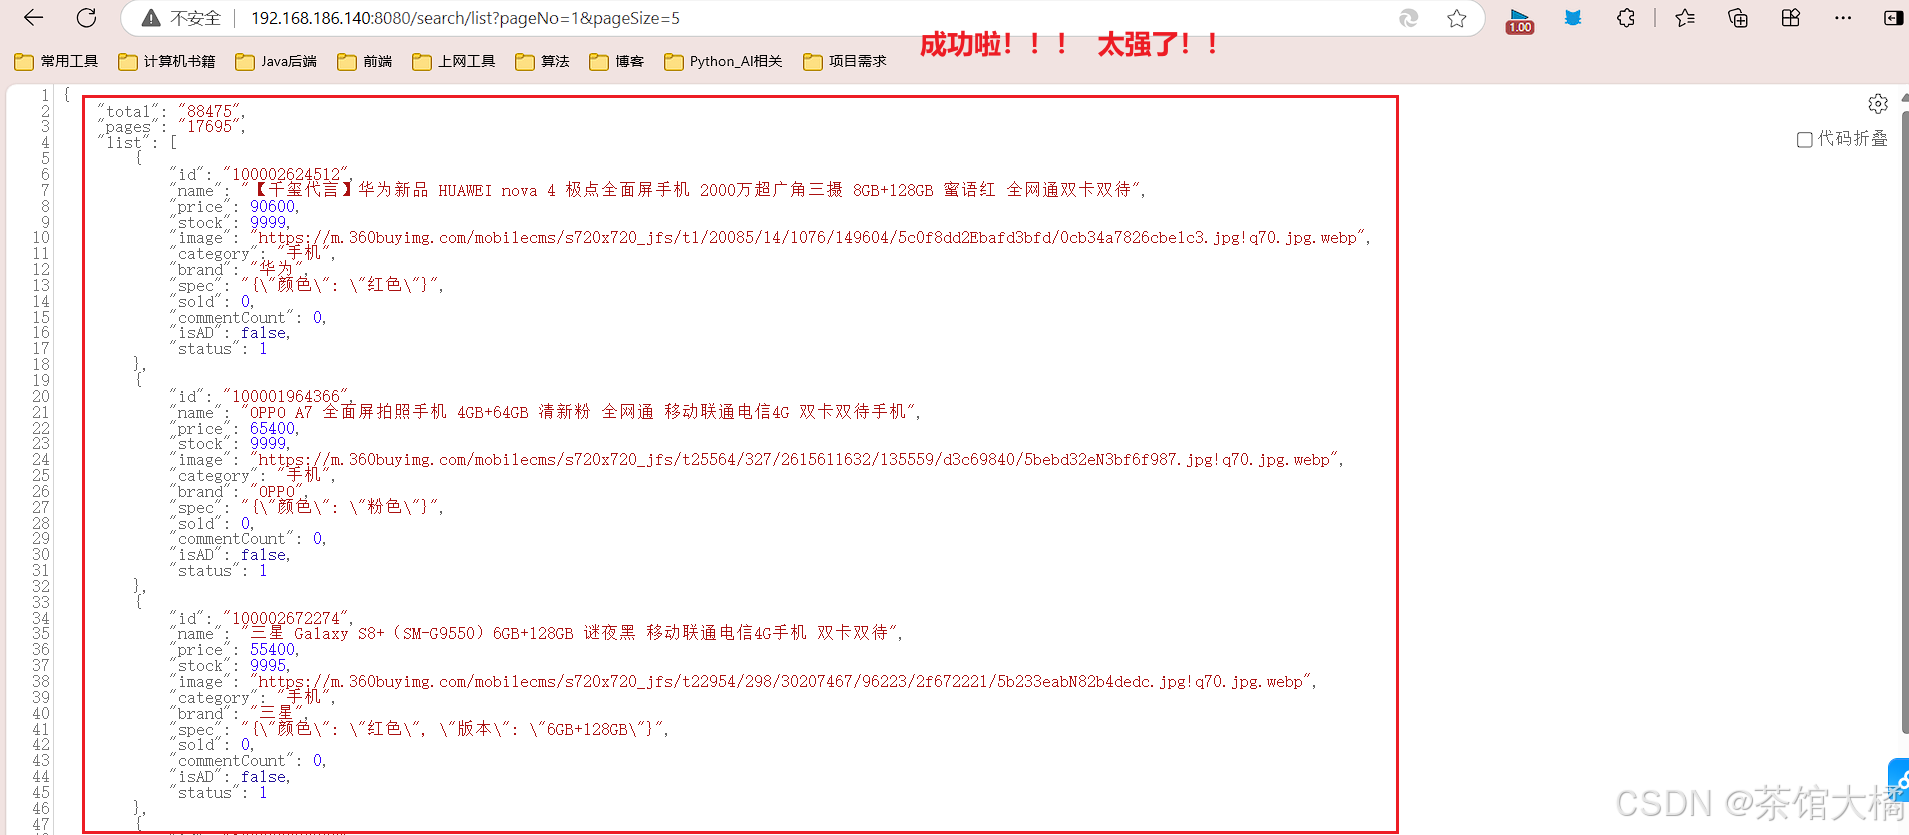This screenshot has width=1909, height=835.
Task: Open the Java后端 bookmarks folder
Action: [276, 61]
